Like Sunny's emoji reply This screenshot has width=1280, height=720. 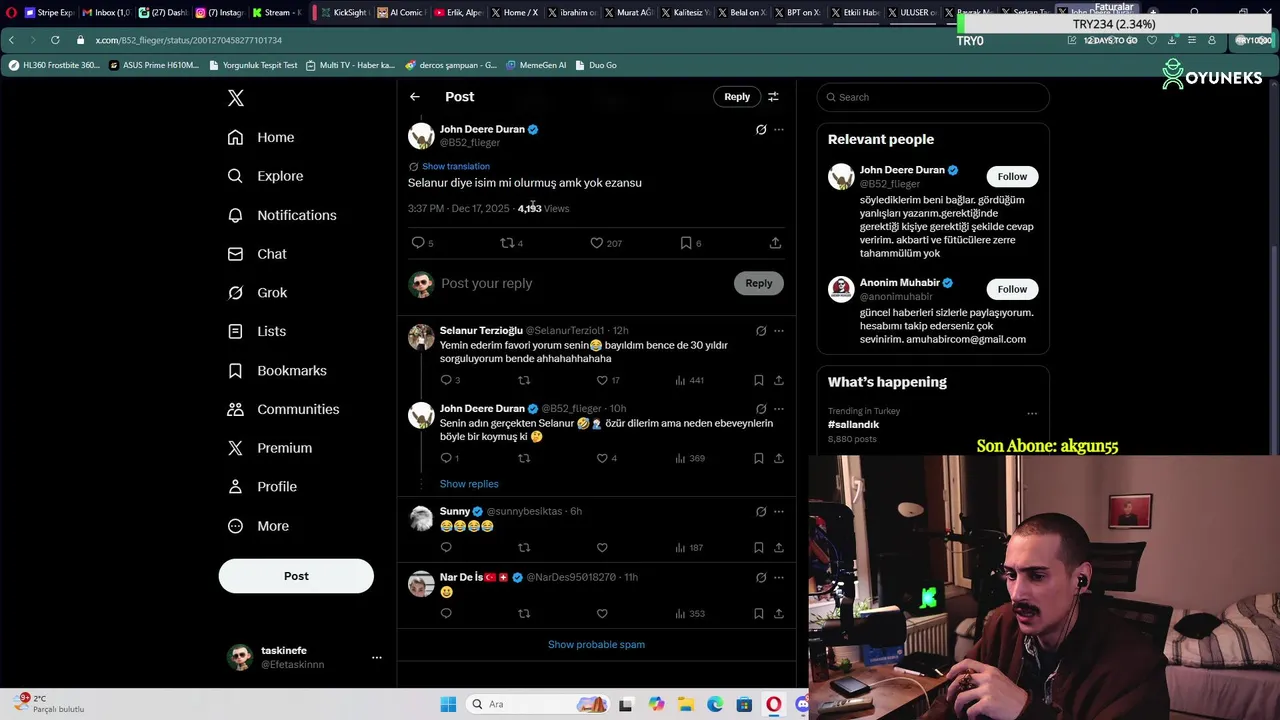(x=602, y=547)
